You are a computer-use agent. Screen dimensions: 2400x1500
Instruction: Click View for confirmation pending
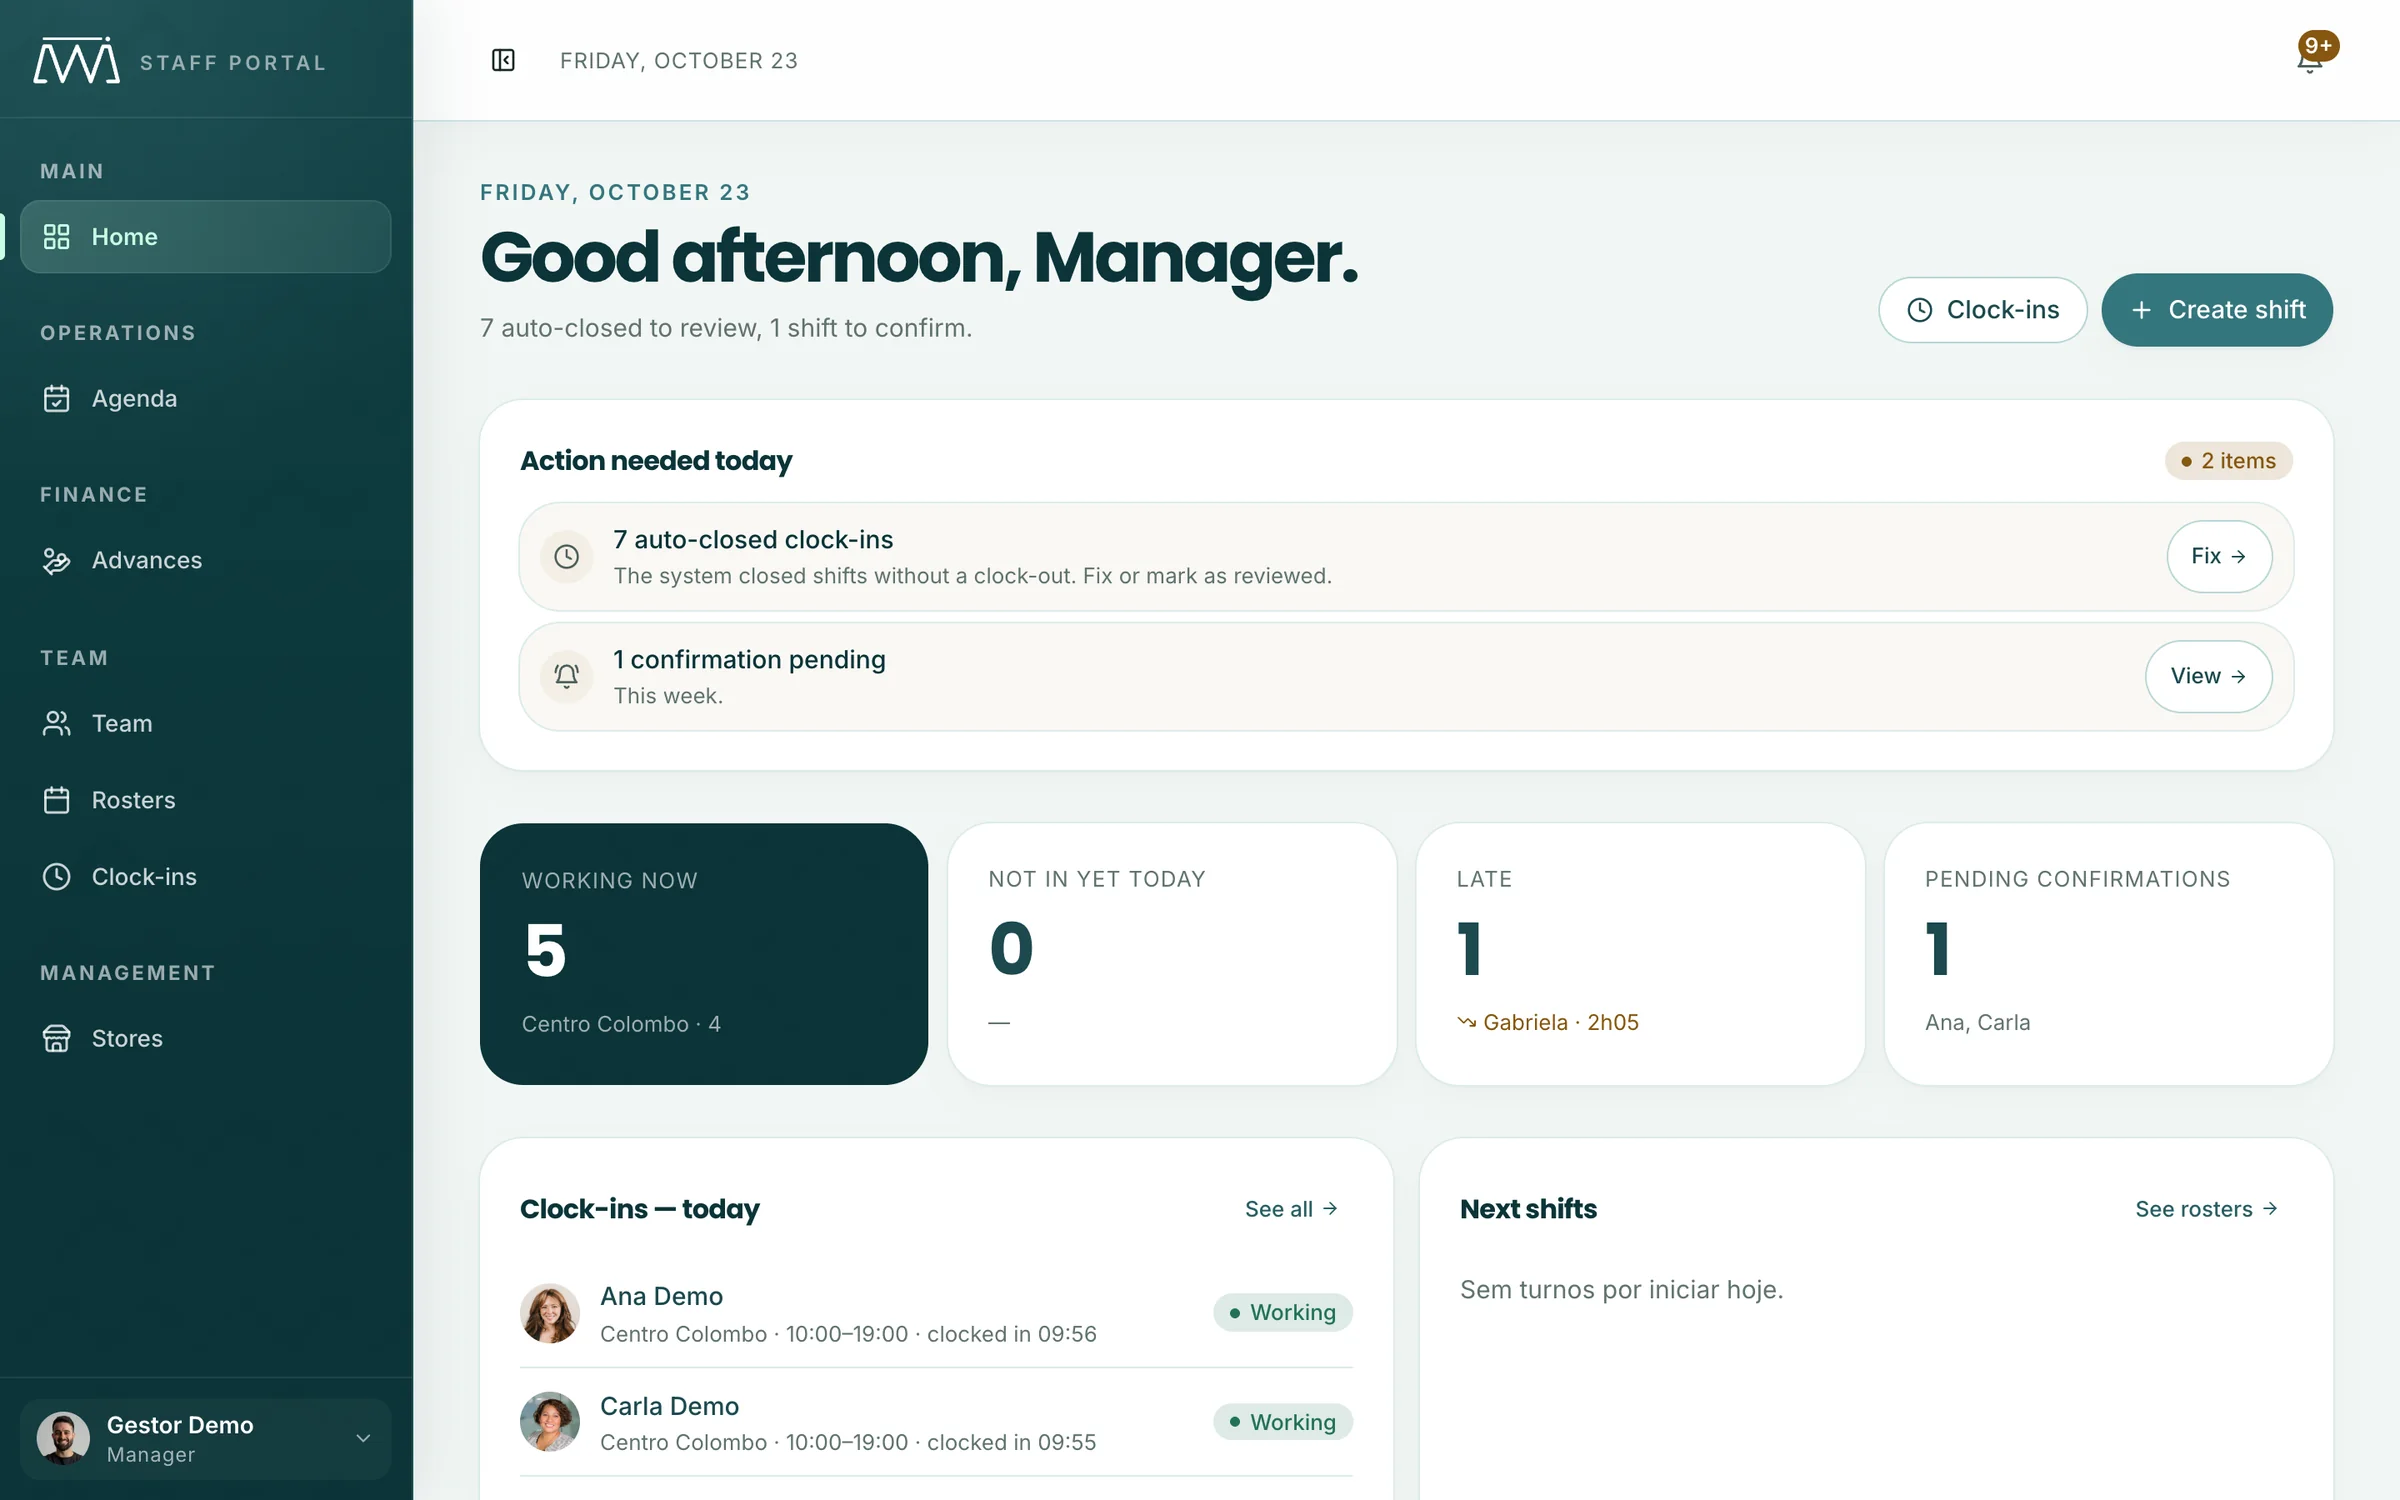tap(2208, 676)
